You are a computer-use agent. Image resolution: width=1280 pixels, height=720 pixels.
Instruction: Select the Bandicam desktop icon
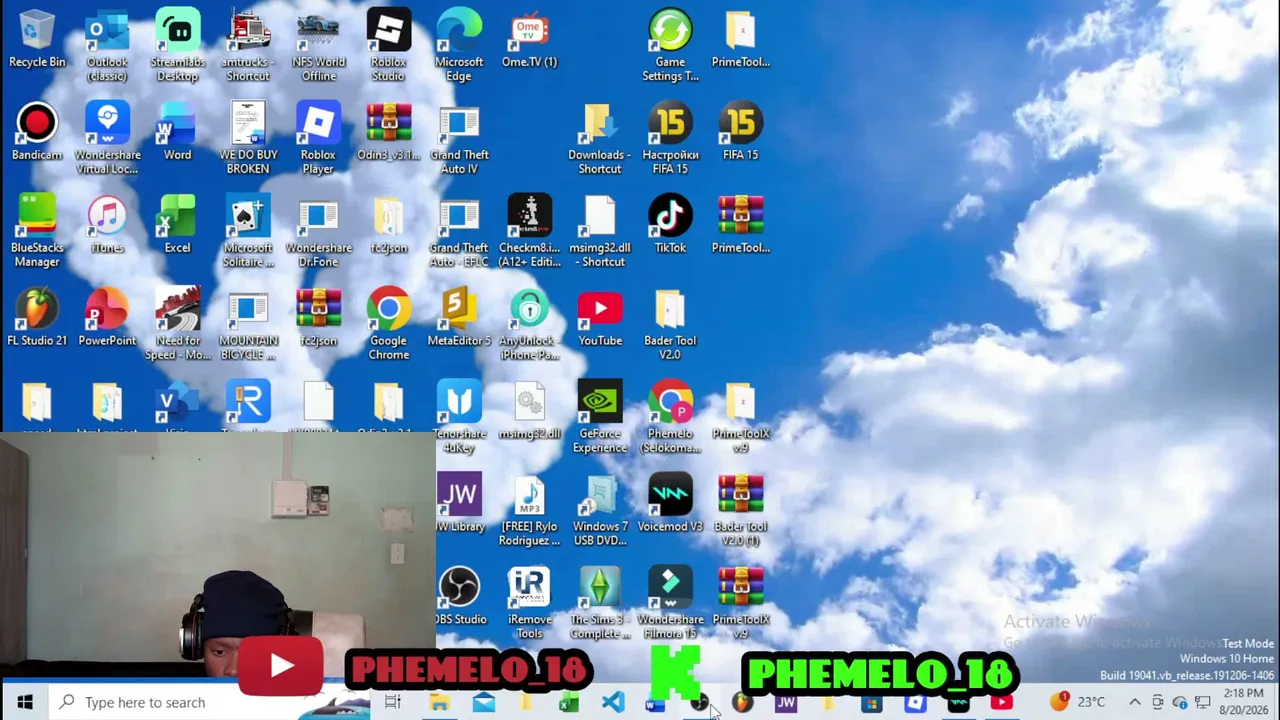(37, 133)
